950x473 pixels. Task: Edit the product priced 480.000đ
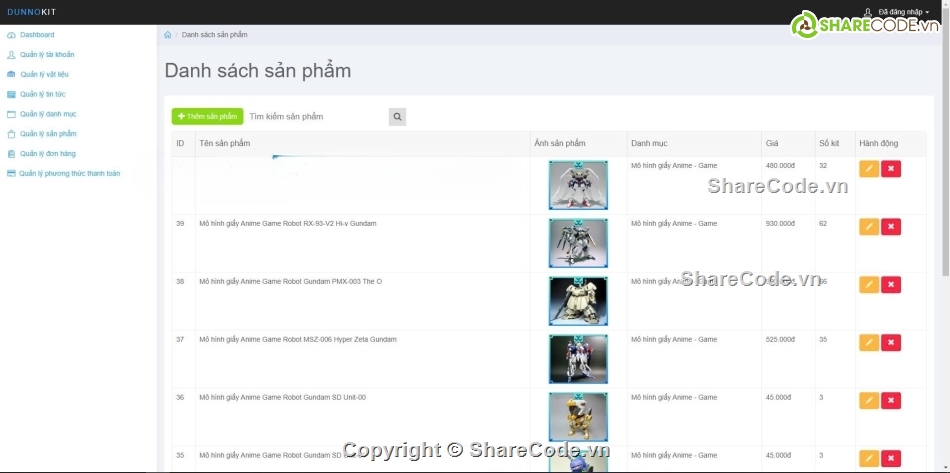click(869, 169)
